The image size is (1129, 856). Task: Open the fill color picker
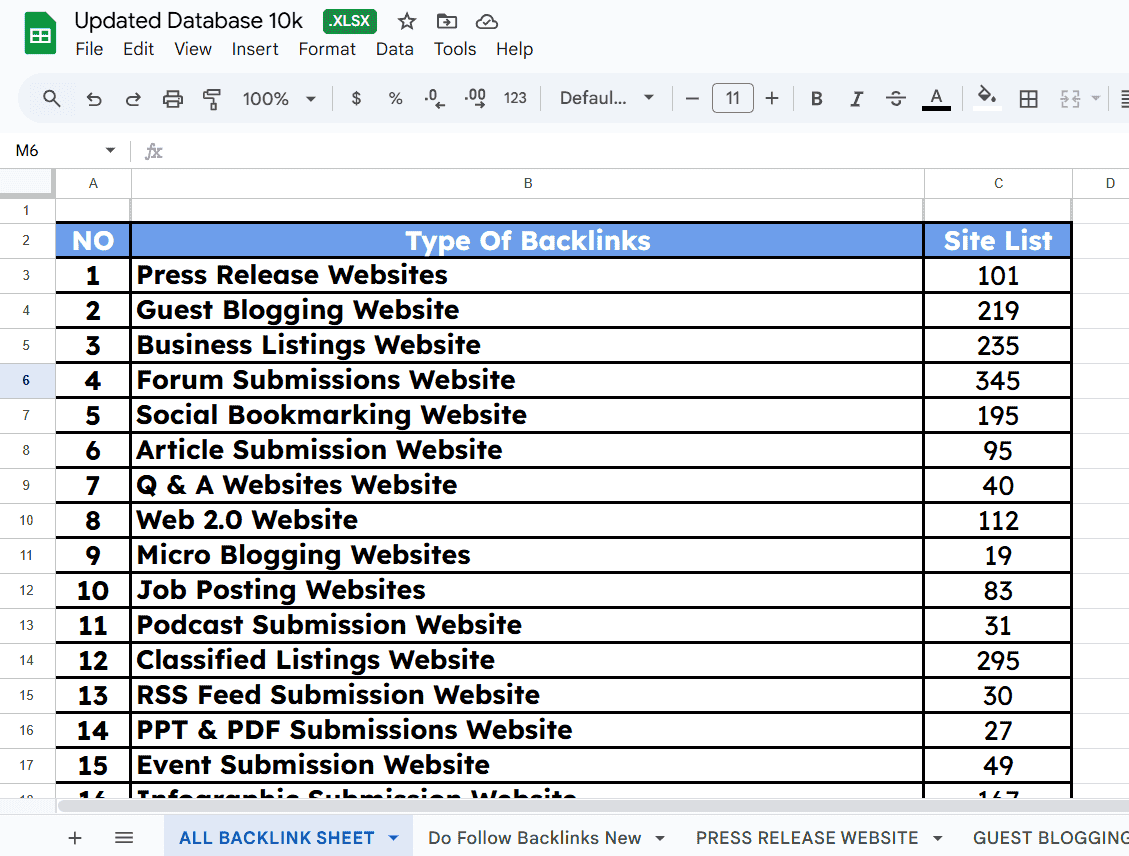987,98
